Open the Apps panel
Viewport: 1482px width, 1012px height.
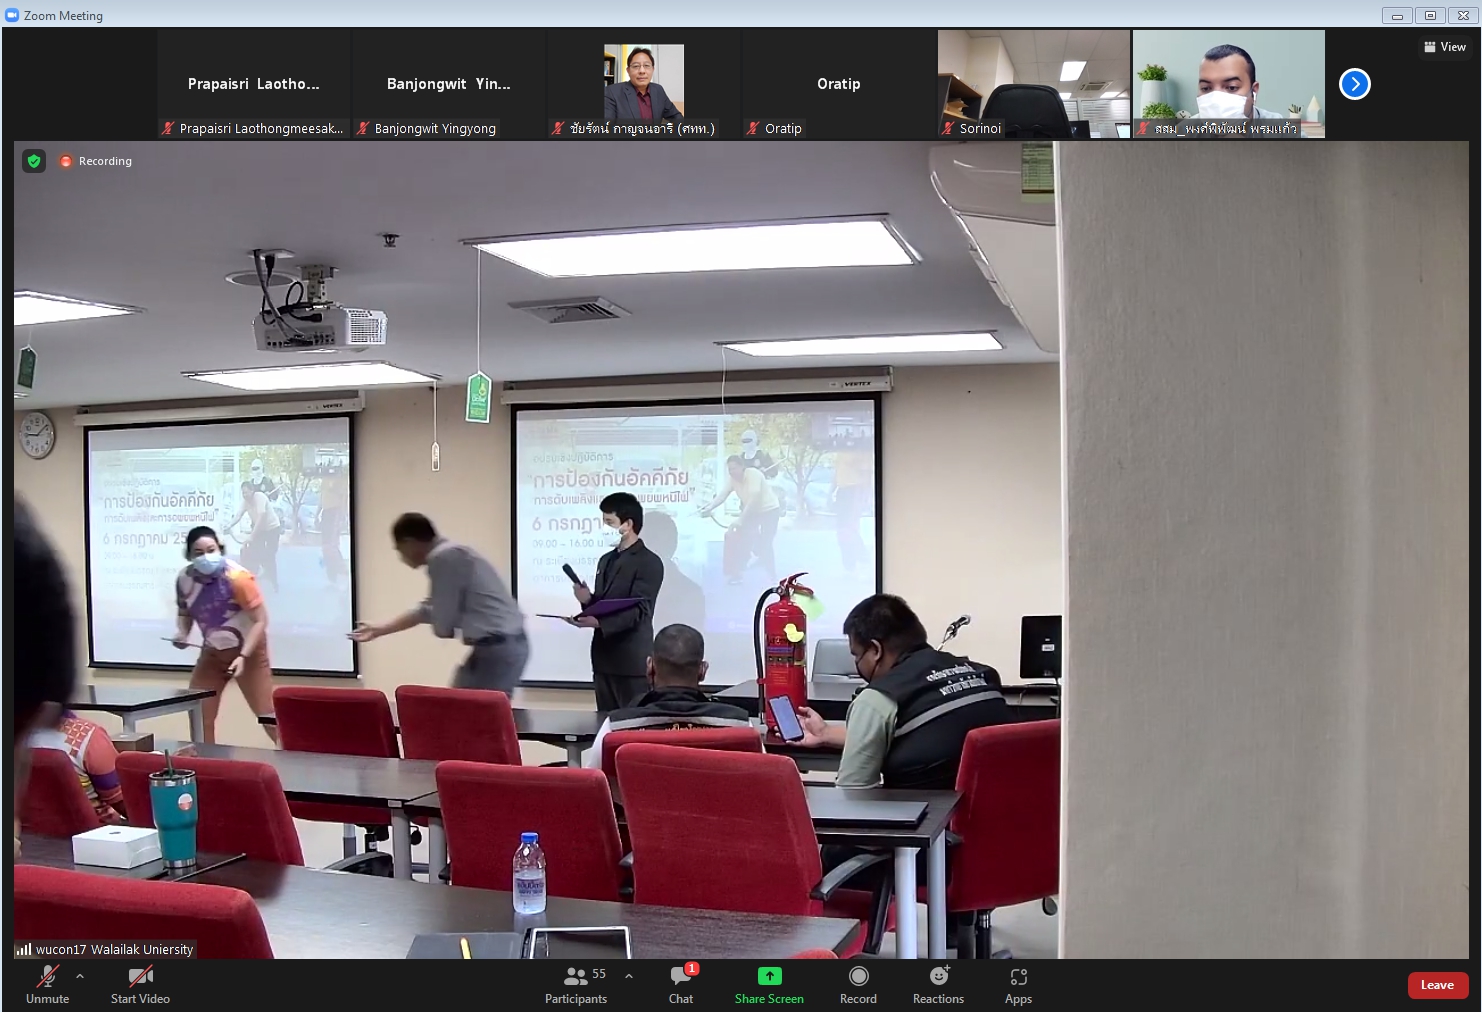click(1018, 984)
